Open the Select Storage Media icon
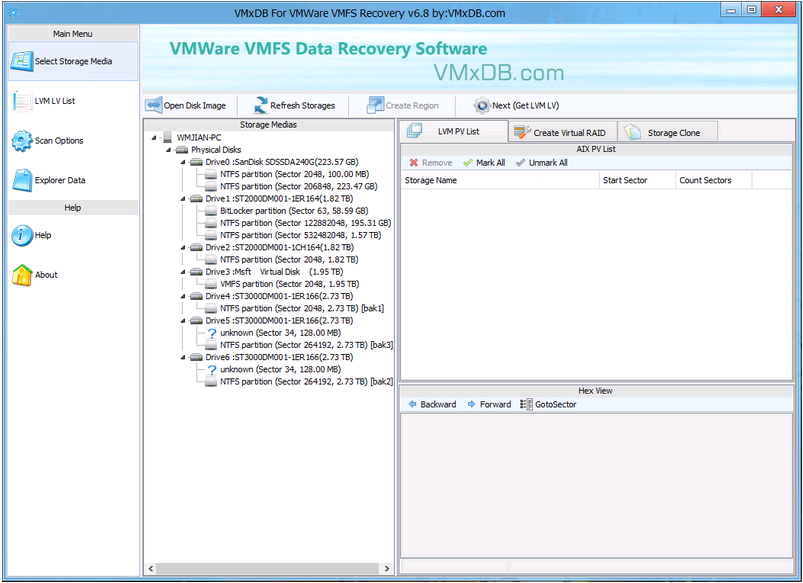The image size is (803, 583). click(22, 61)
